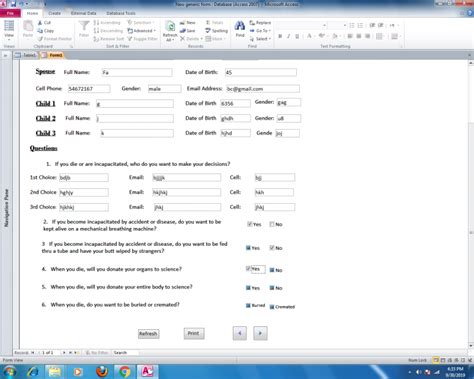Open the font name dropdown

click(324, 25)
